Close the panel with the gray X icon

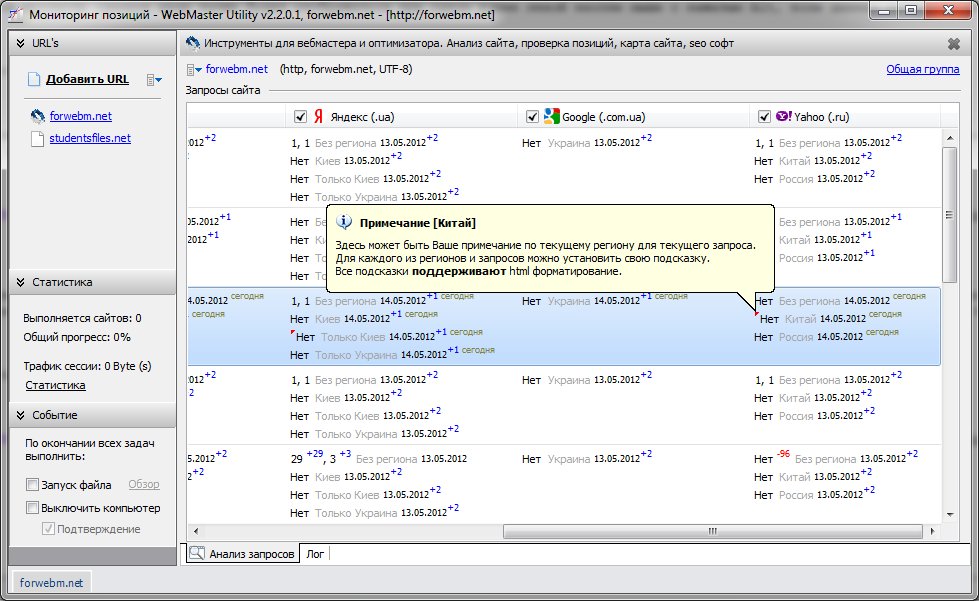coord(953,44)
